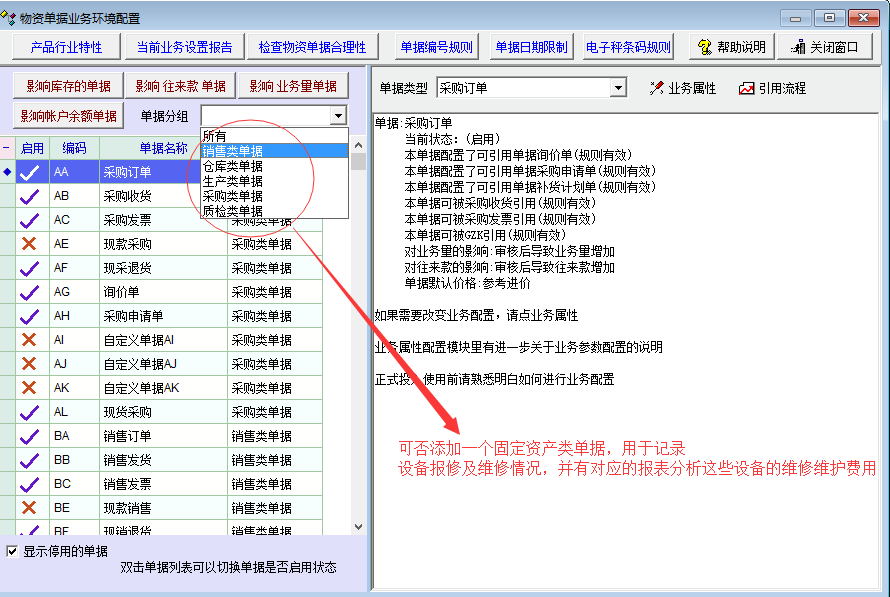Screen dimensions: 890x597
Task: Choose 质检类单据 in group list
Action: [x=233, y=211]
